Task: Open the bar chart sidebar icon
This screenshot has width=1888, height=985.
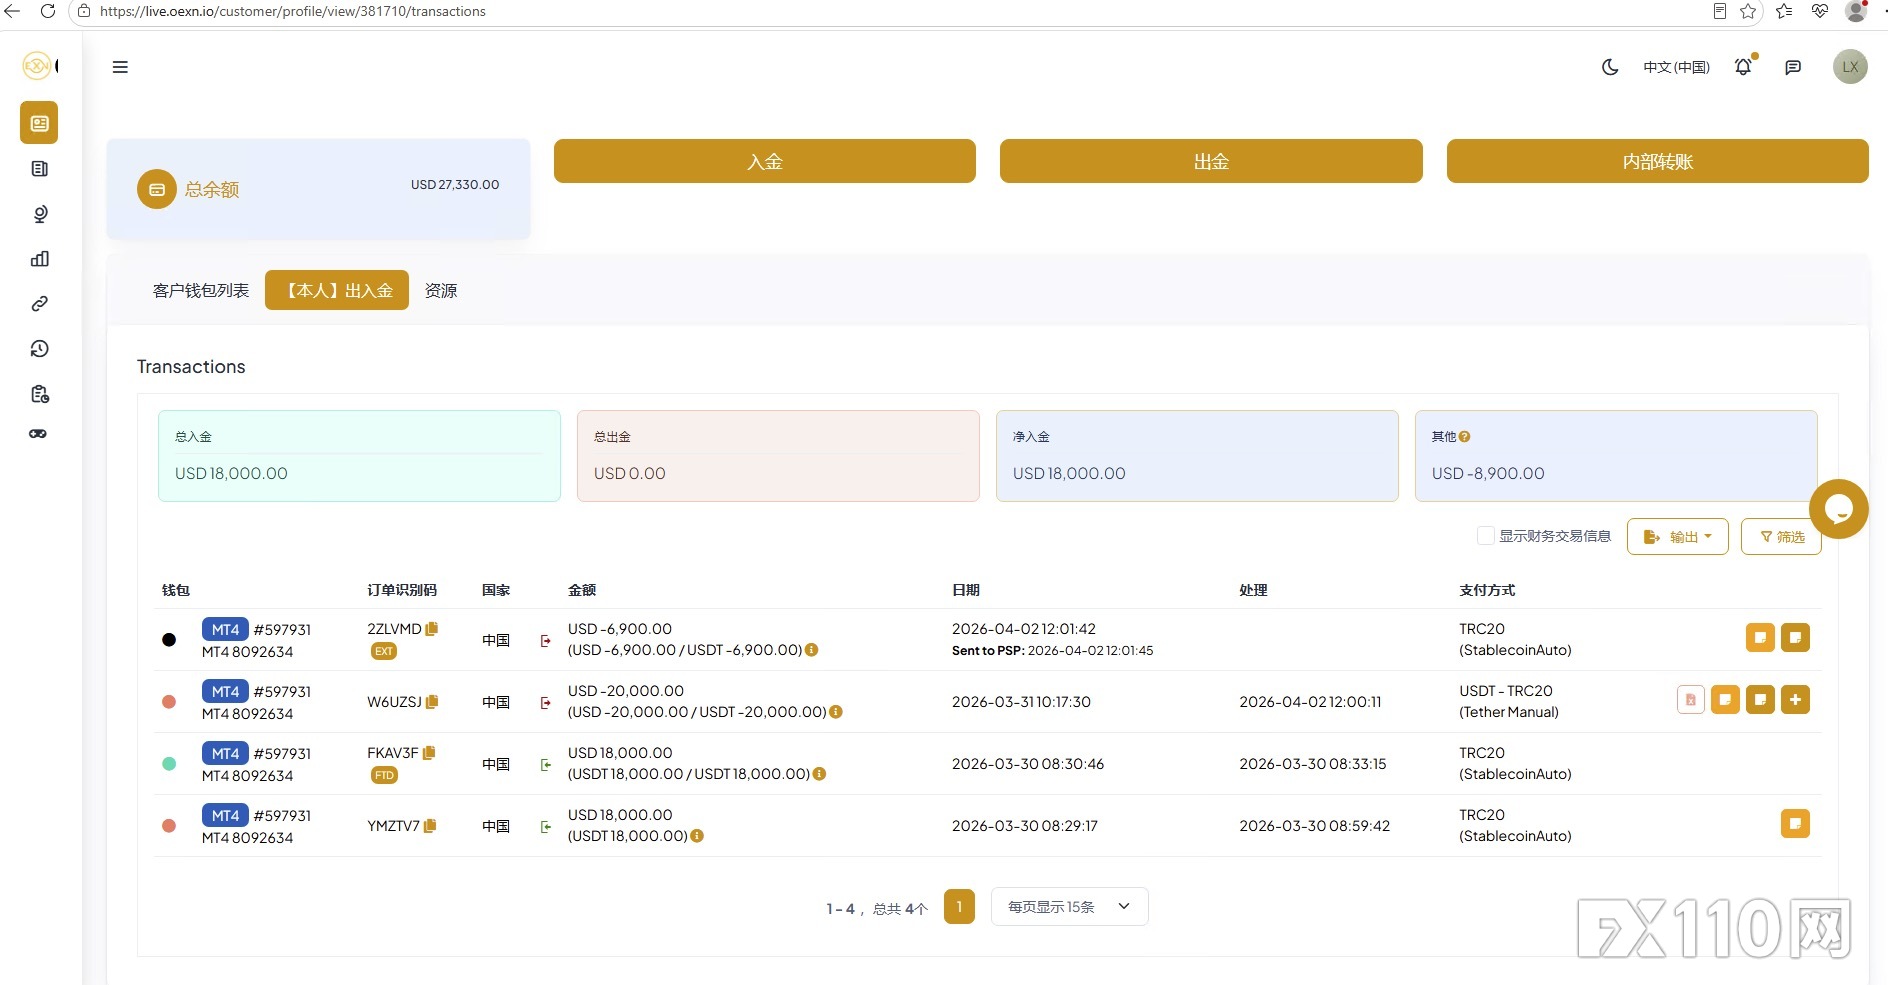Action: point(39,259)
